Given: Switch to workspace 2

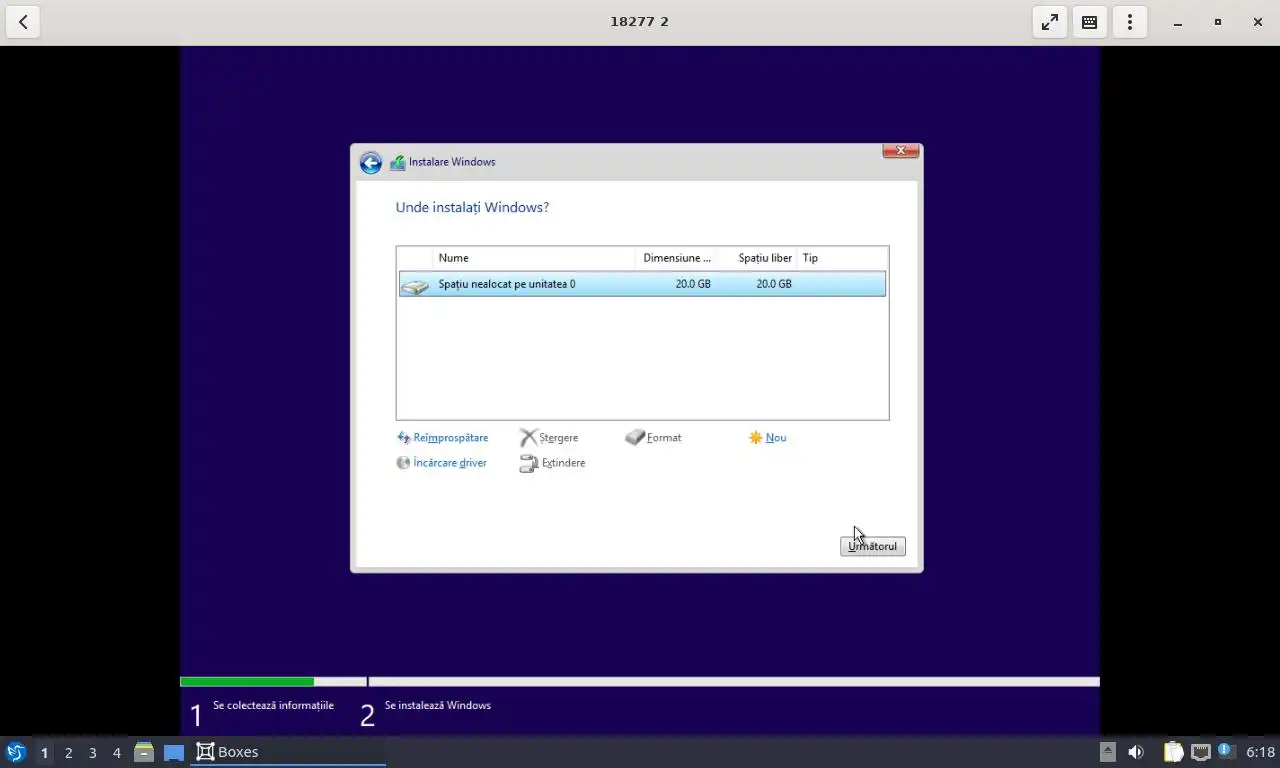Looking at the screenshot, I should click(68, 752).
